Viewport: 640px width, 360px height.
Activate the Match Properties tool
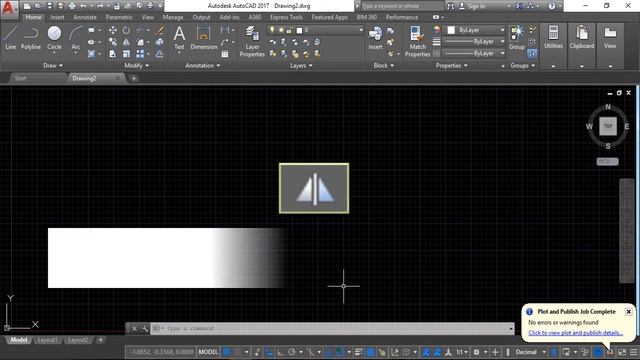(x=417, y=41)
